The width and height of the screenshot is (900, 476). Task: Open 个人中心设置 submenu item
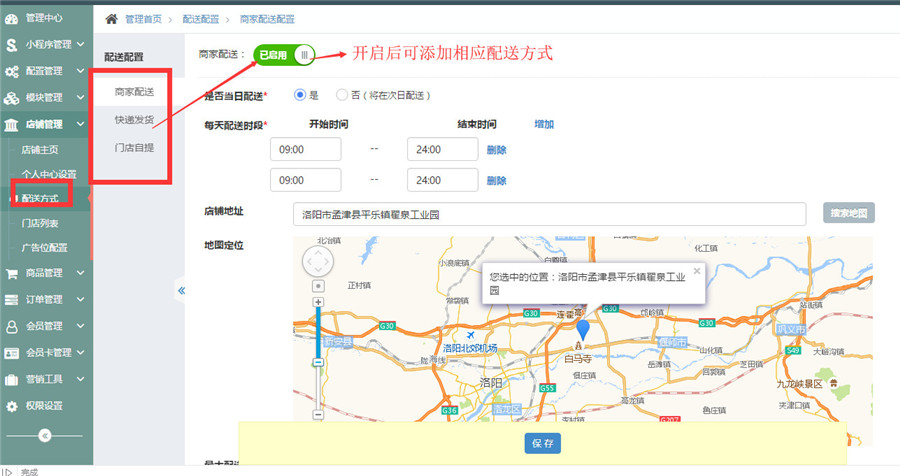pos(49,174)
